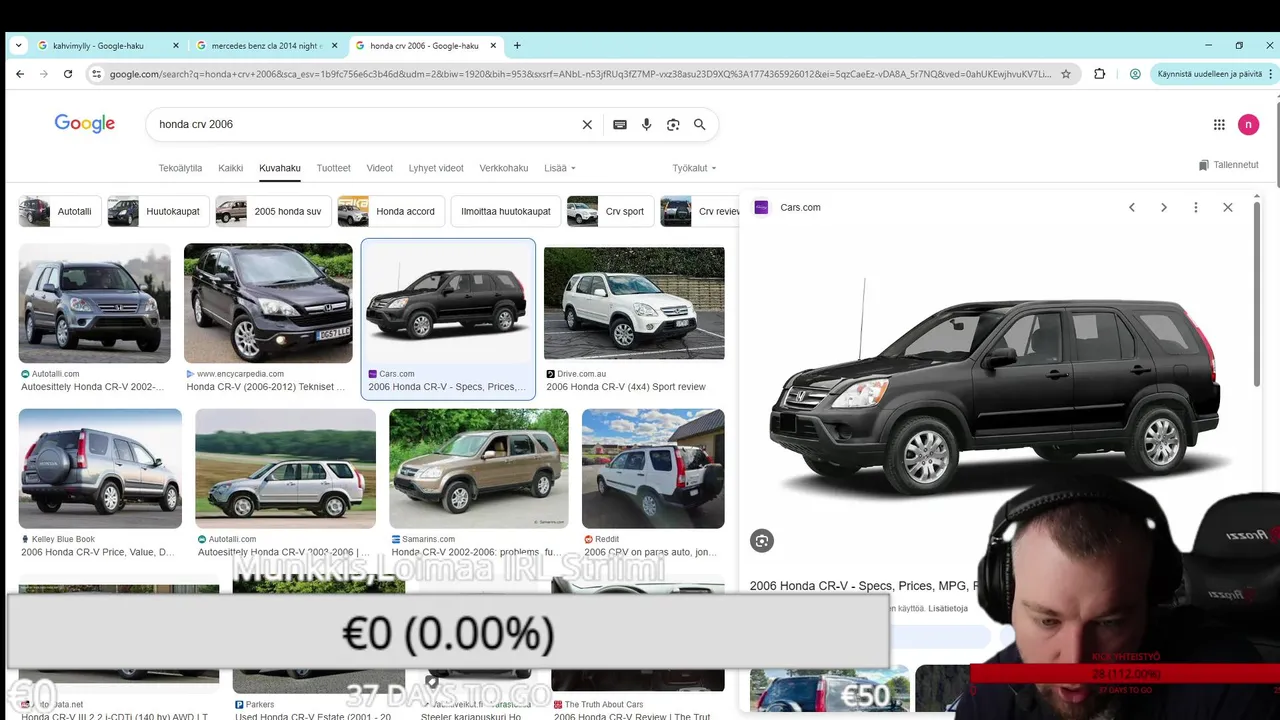The height and width of the screenshot is (720, 1280).
Task: Bookmark this page with the star icon
Action: (1066, 74)
